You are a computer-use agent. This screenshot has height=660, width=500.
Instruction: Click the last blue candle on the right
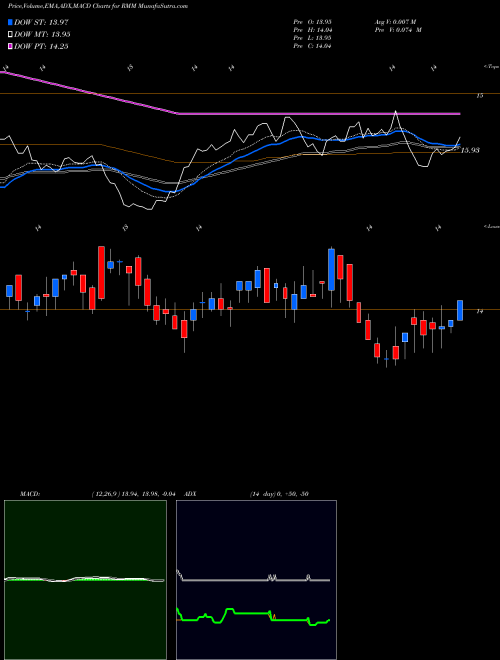click(x=460, y=310)
